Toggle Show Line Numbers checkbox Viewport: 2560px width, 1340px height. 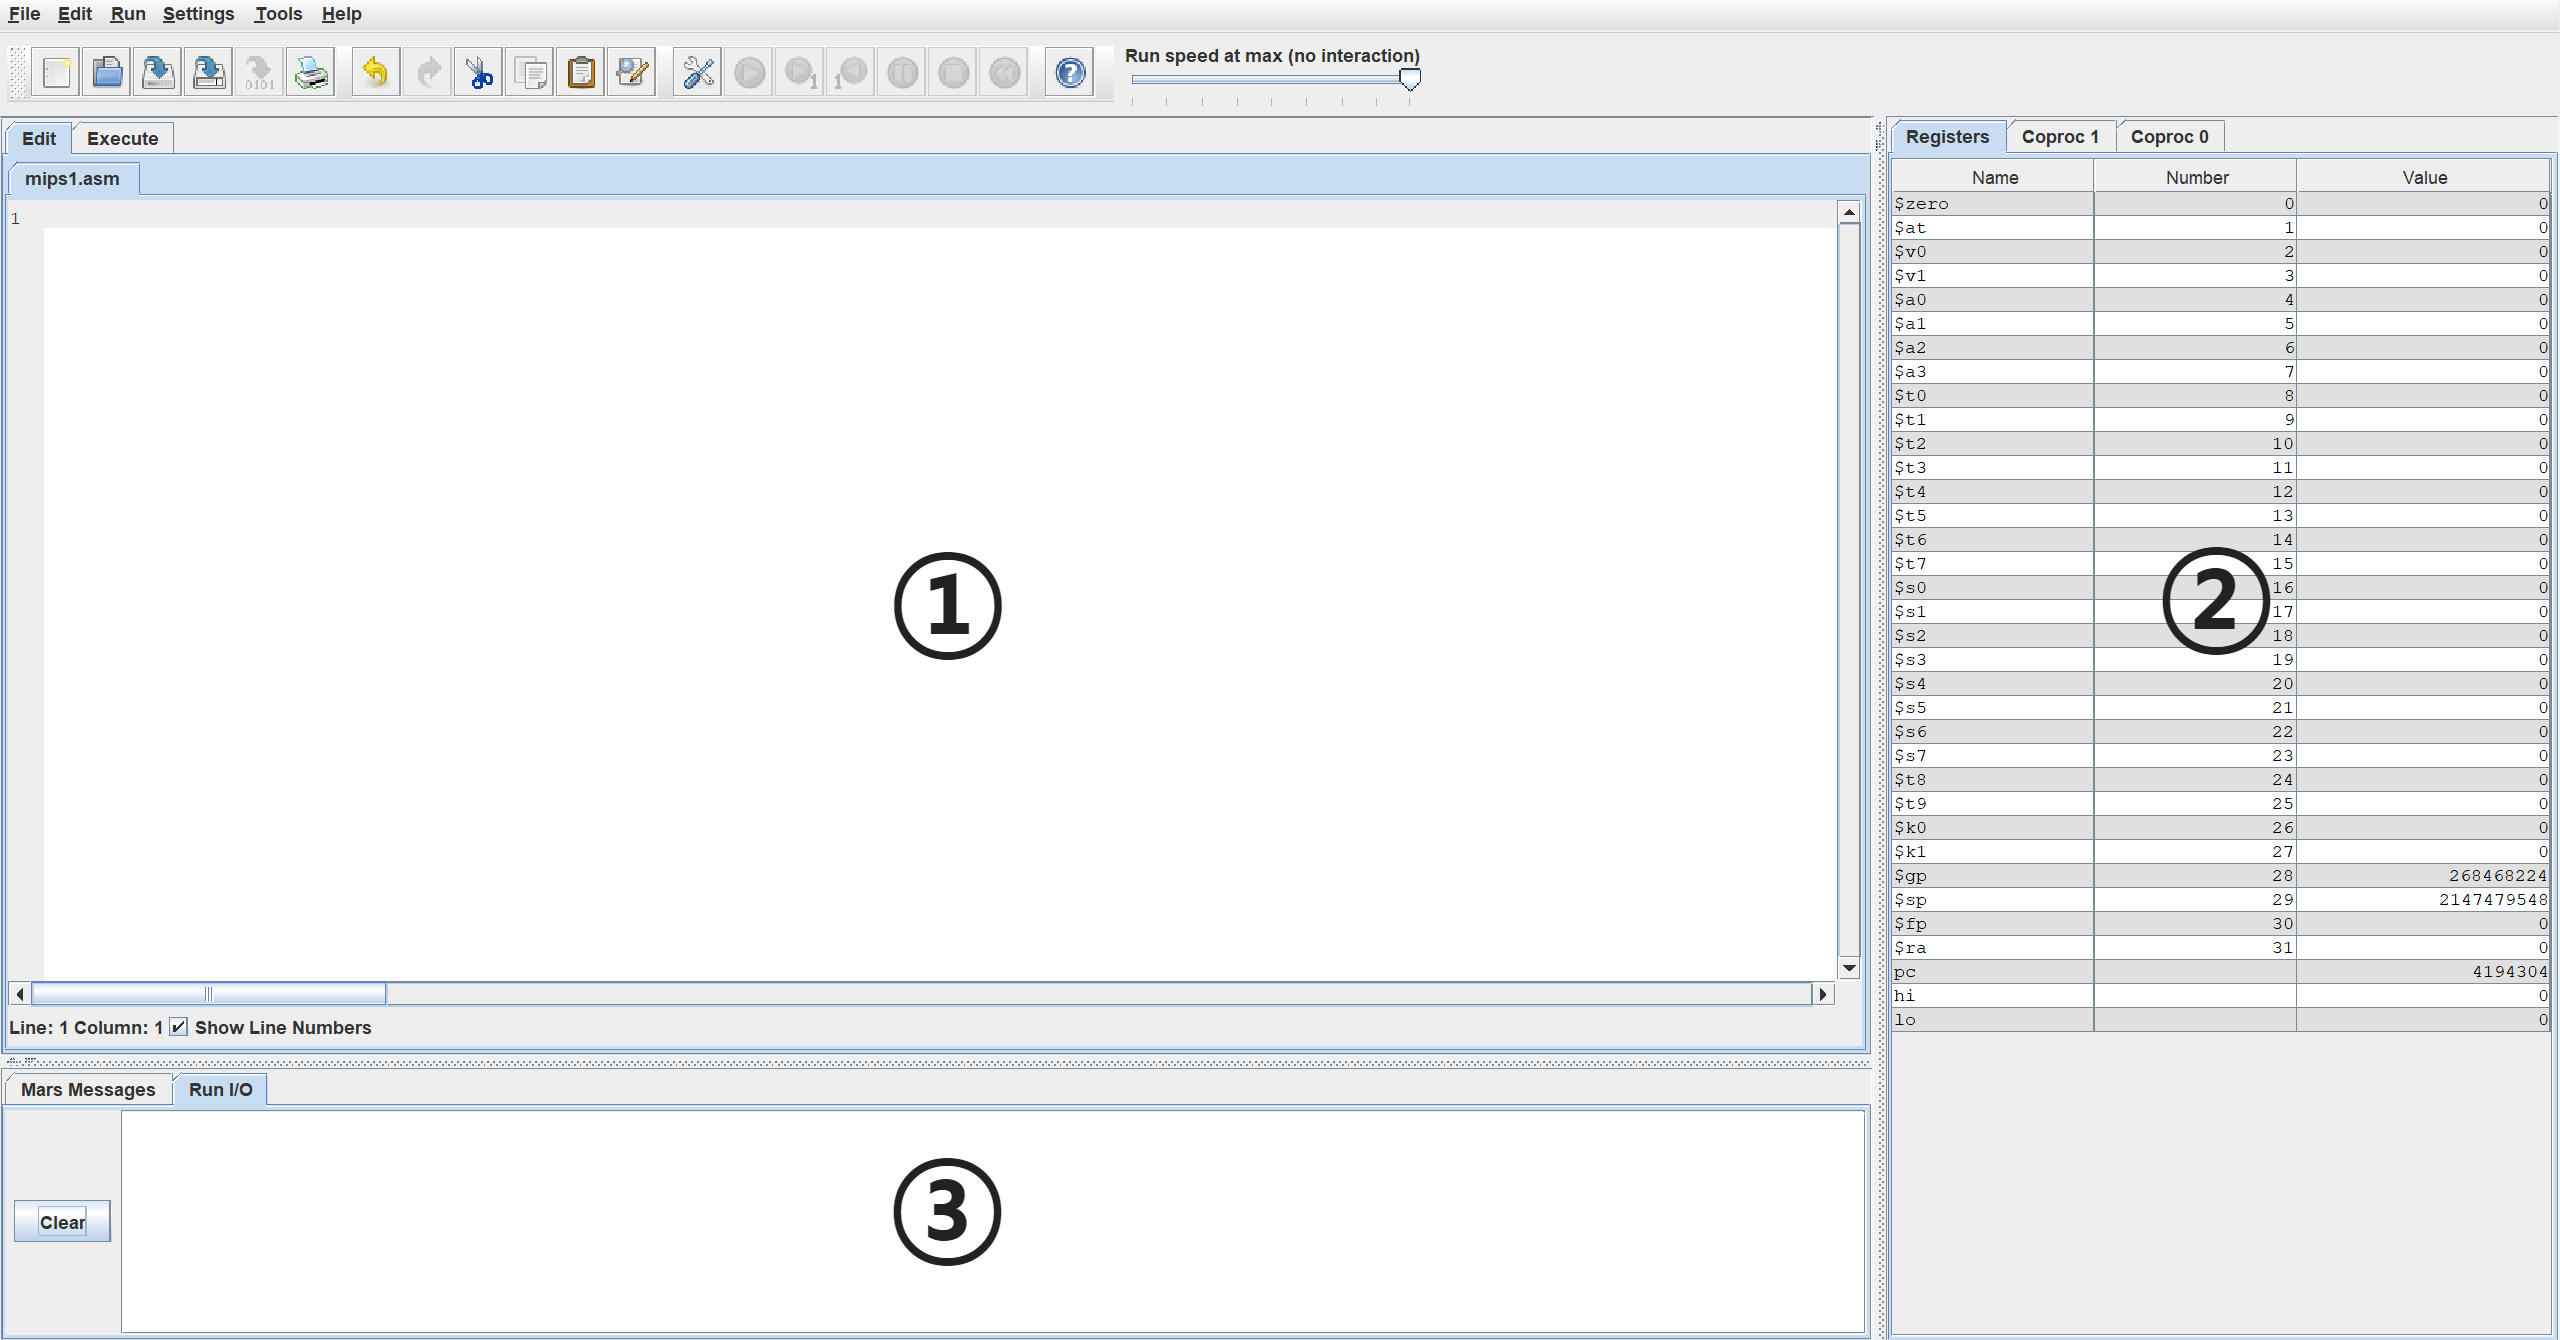pyautogui.click(x=179, y=1027)
